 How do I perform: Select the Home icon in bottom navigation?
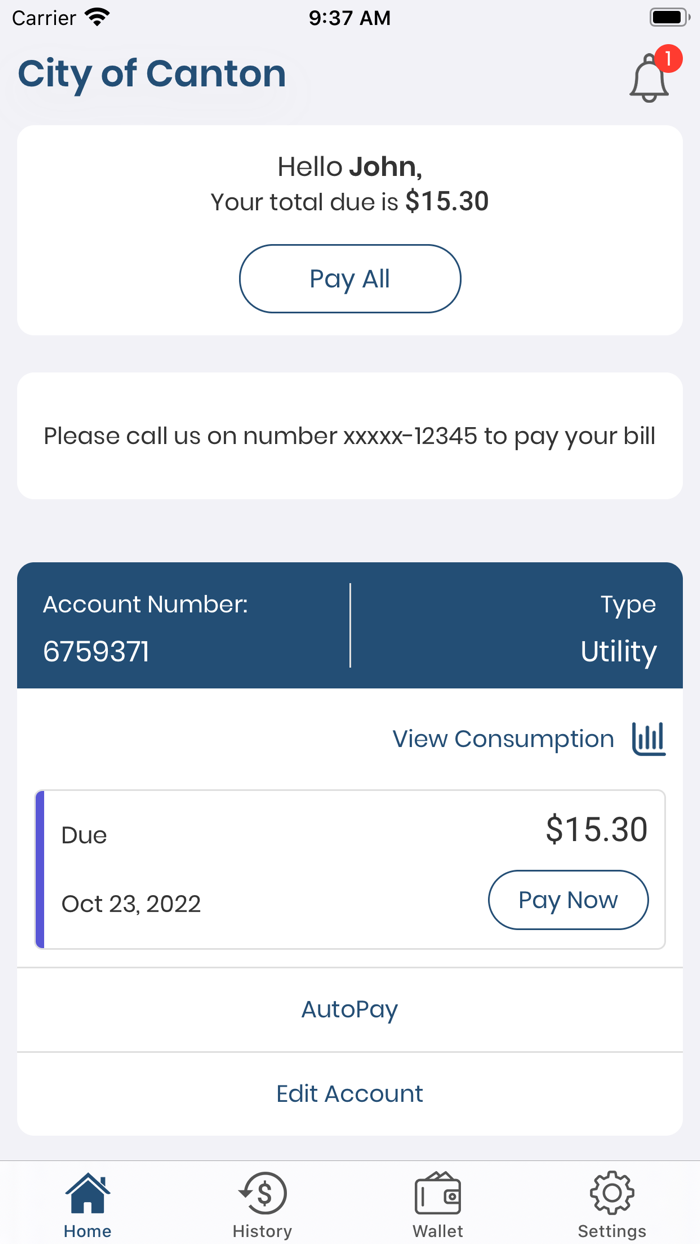coord(87,1192)
